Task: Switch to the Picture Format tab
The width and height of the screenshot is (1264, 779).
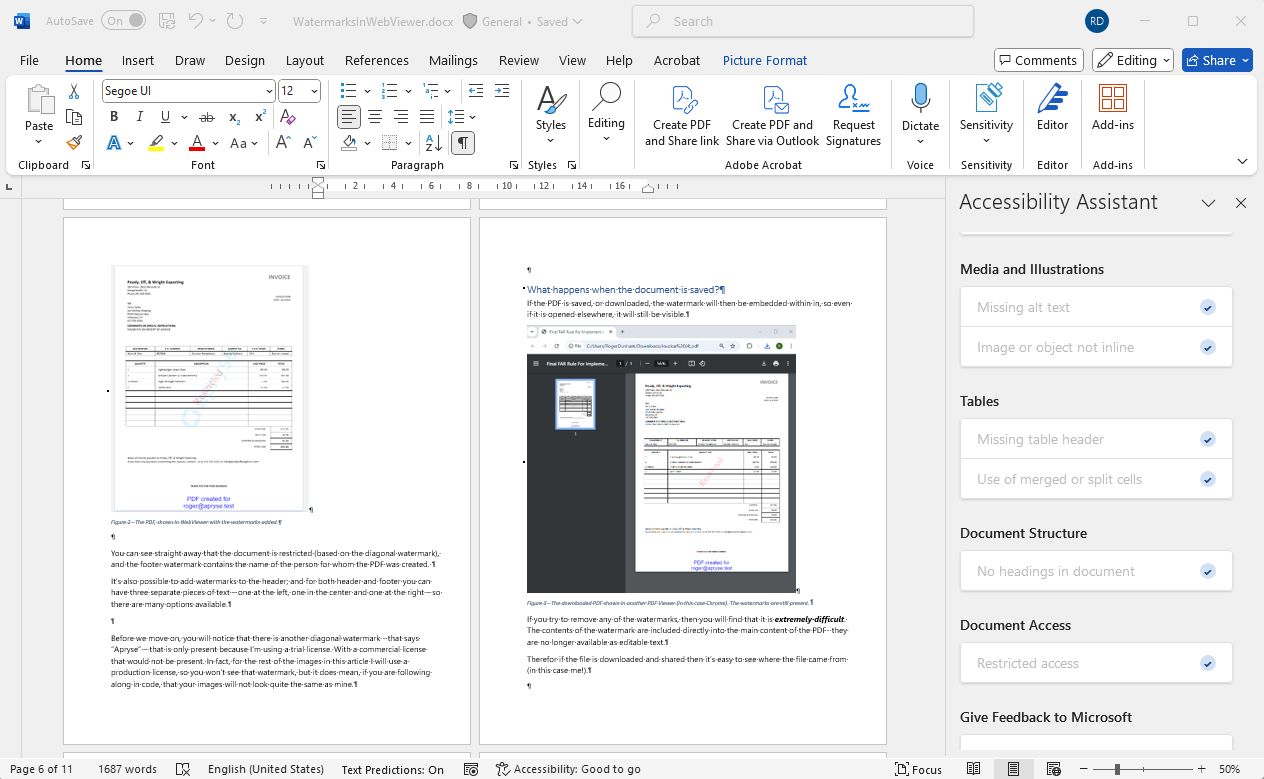Action: point(764,60)
